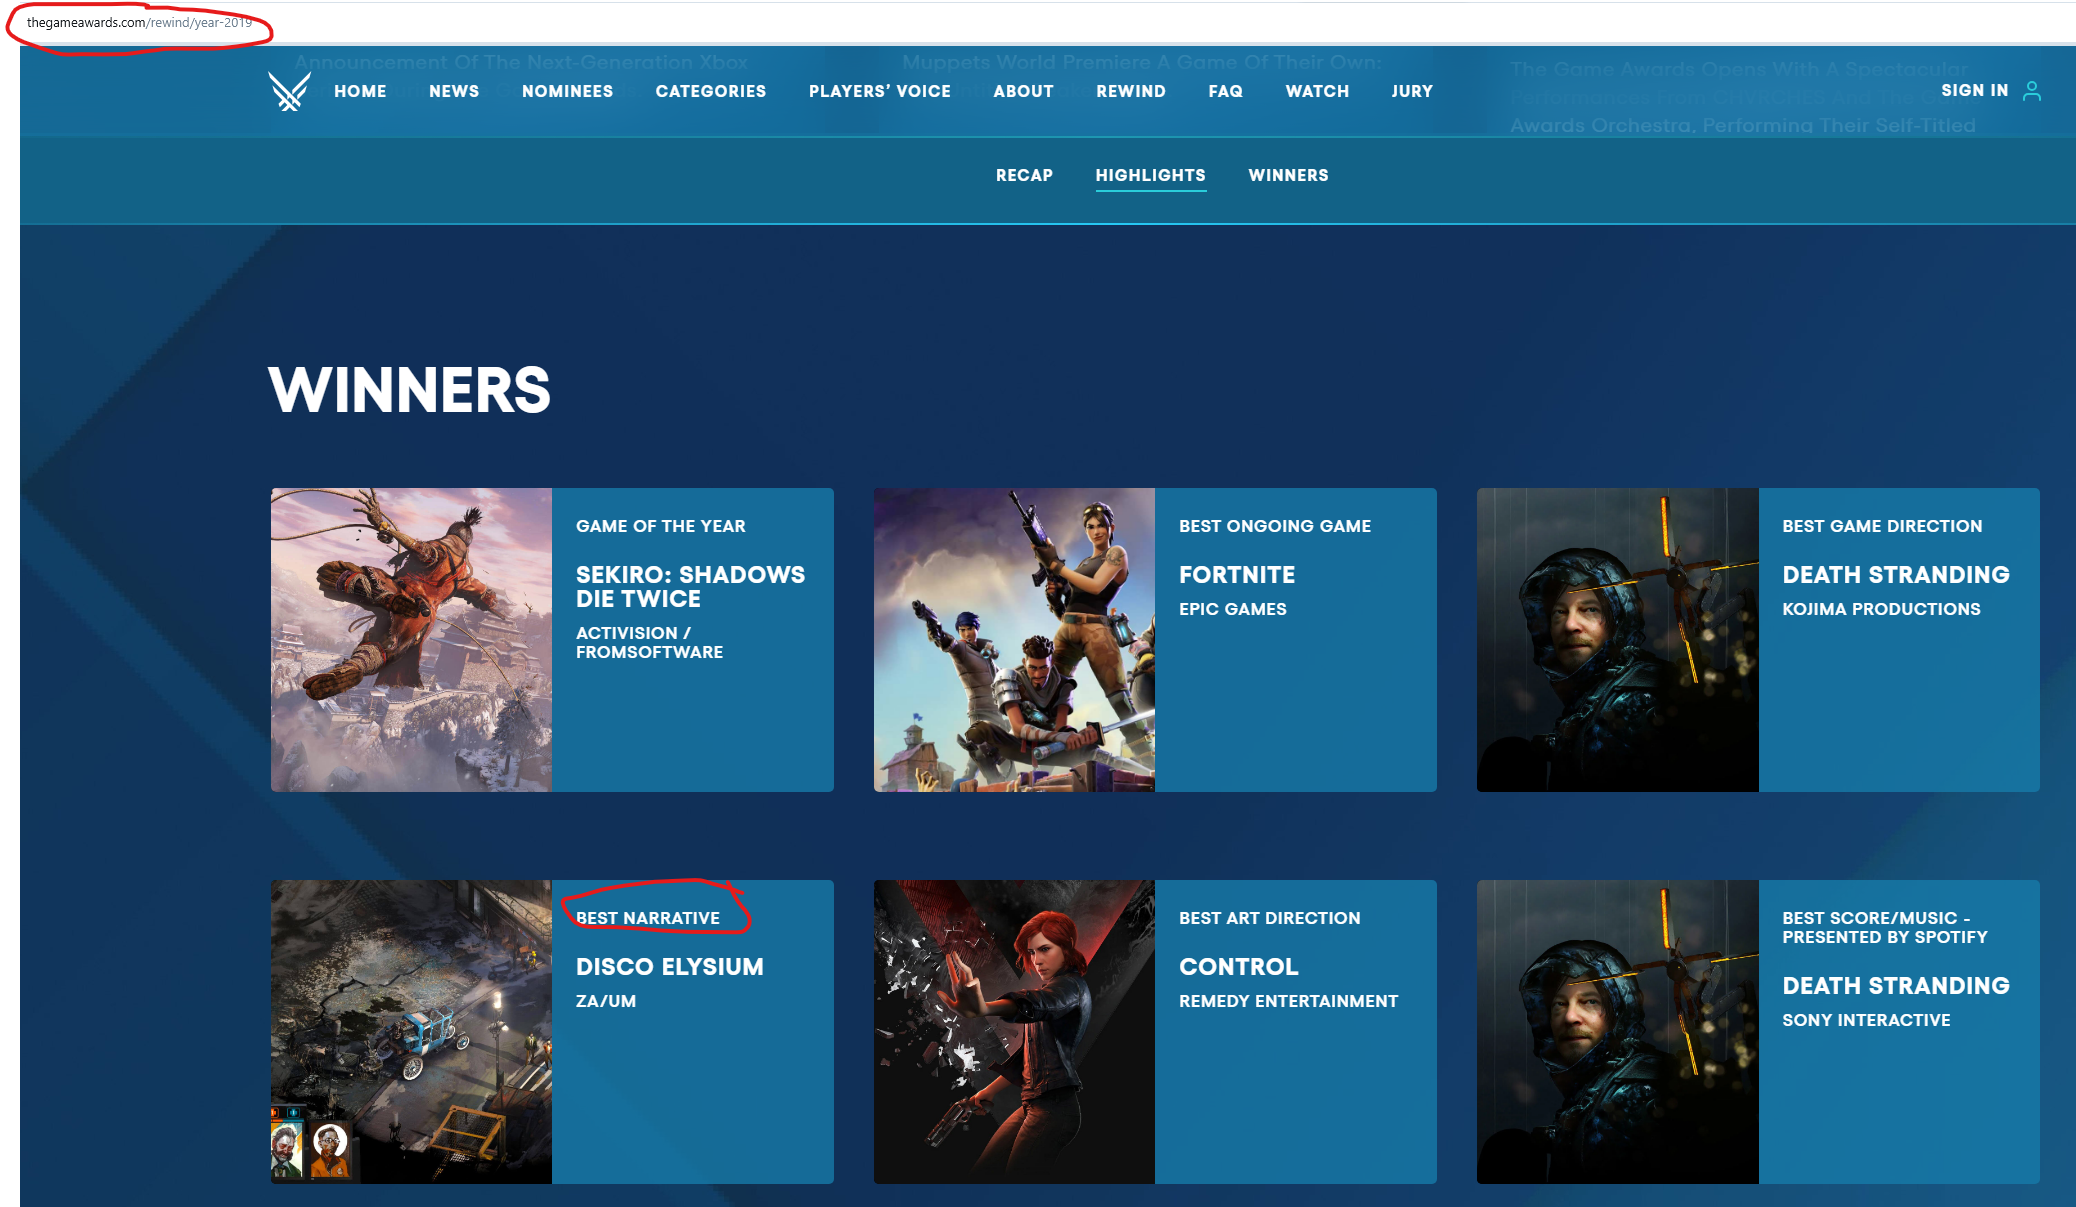
Task: Open the Nominees menu item
Action: click(x=567, y=91)
